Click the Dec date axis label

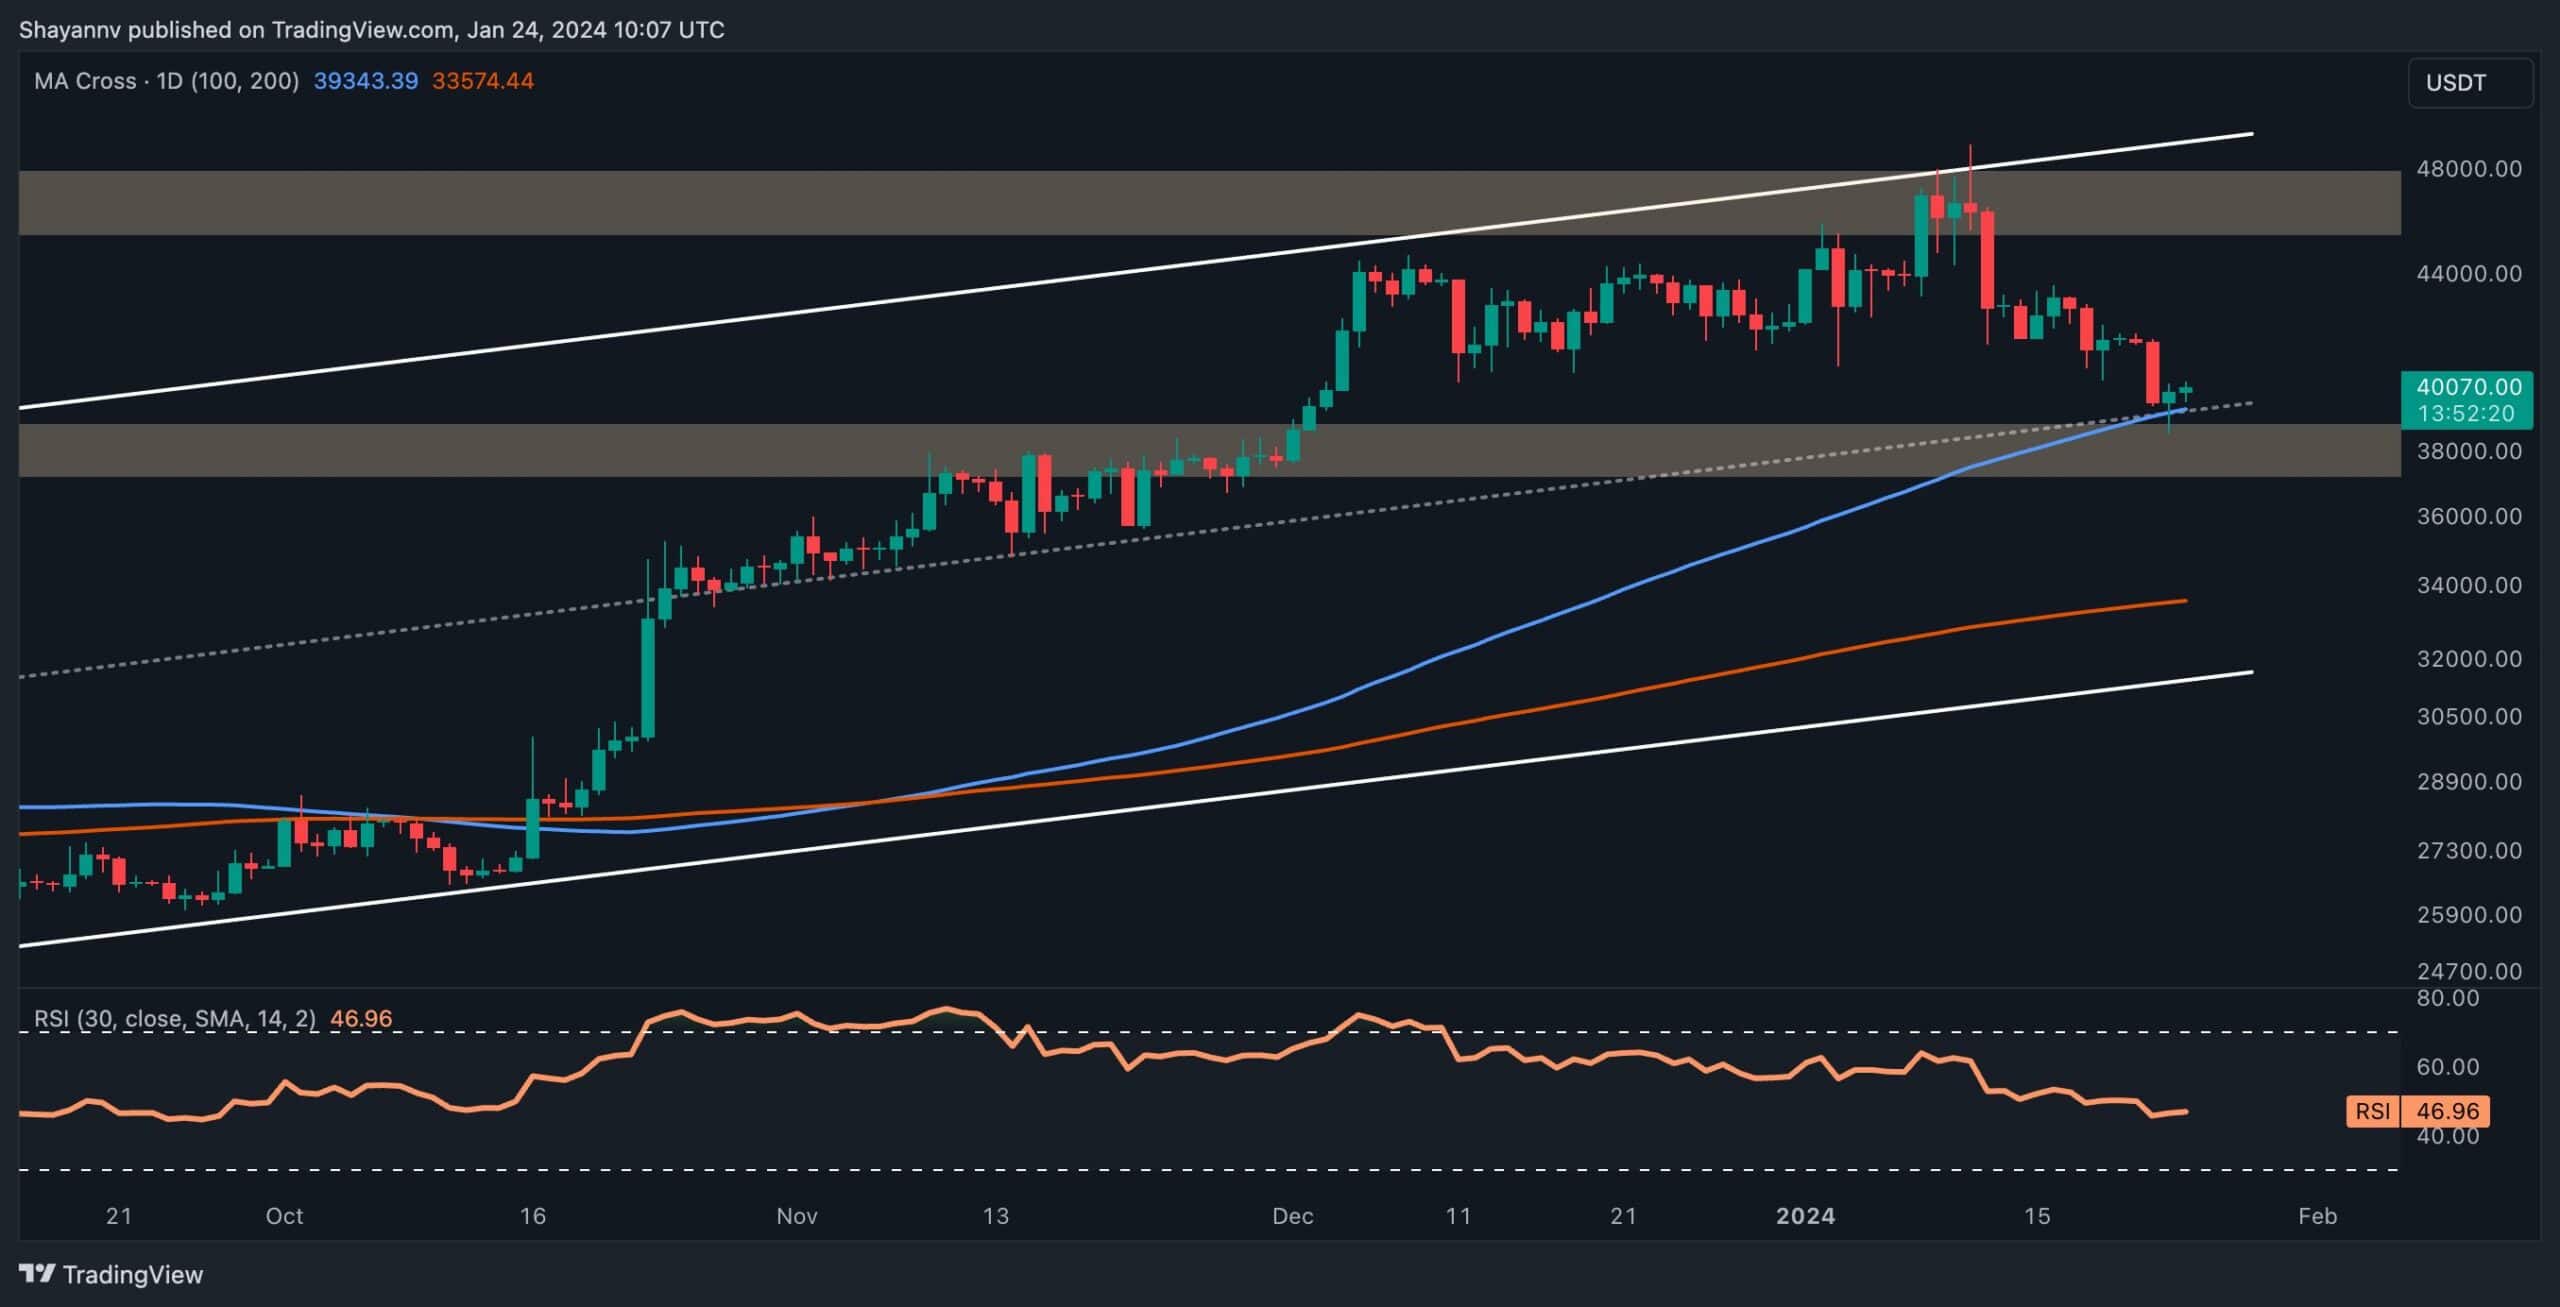[1292, 1216]
